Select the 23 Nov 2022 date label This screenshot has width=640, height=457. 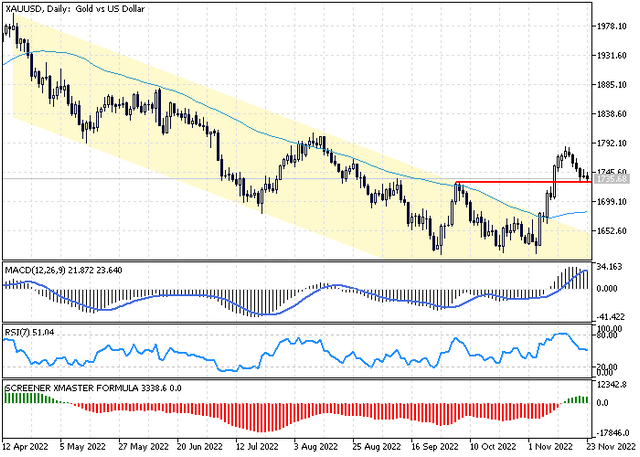click(x=611, y=446)
